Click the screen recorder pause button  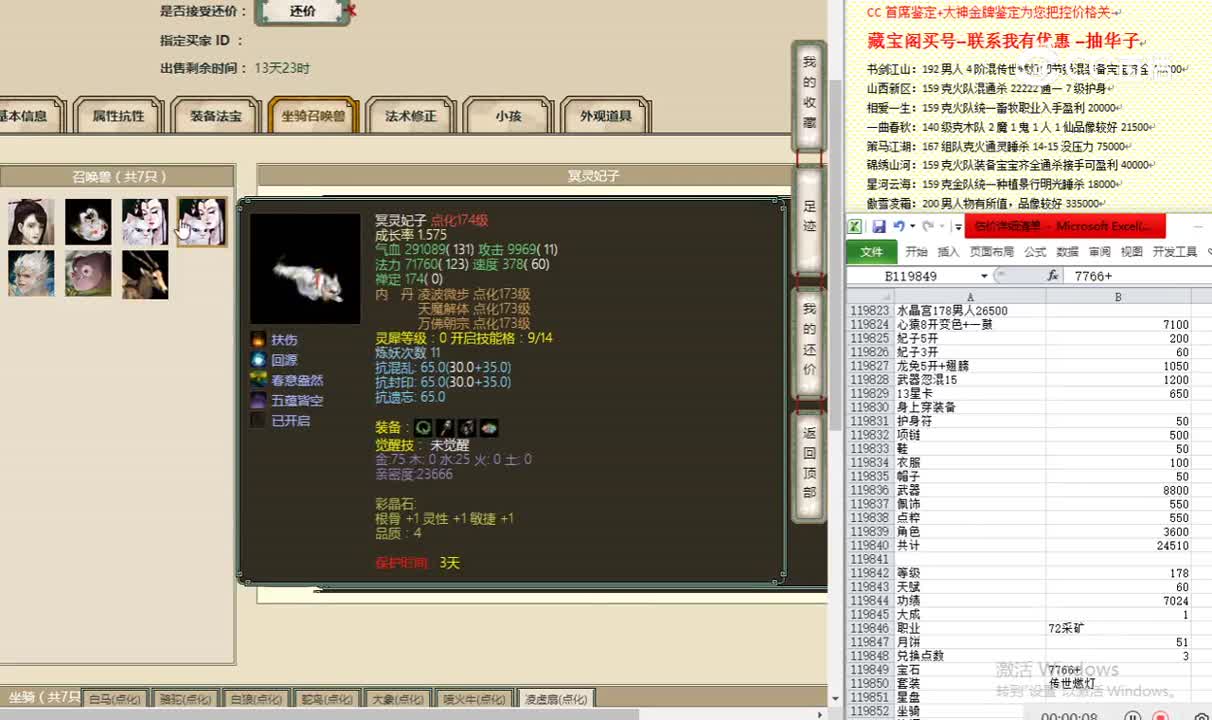point(1132,715)
